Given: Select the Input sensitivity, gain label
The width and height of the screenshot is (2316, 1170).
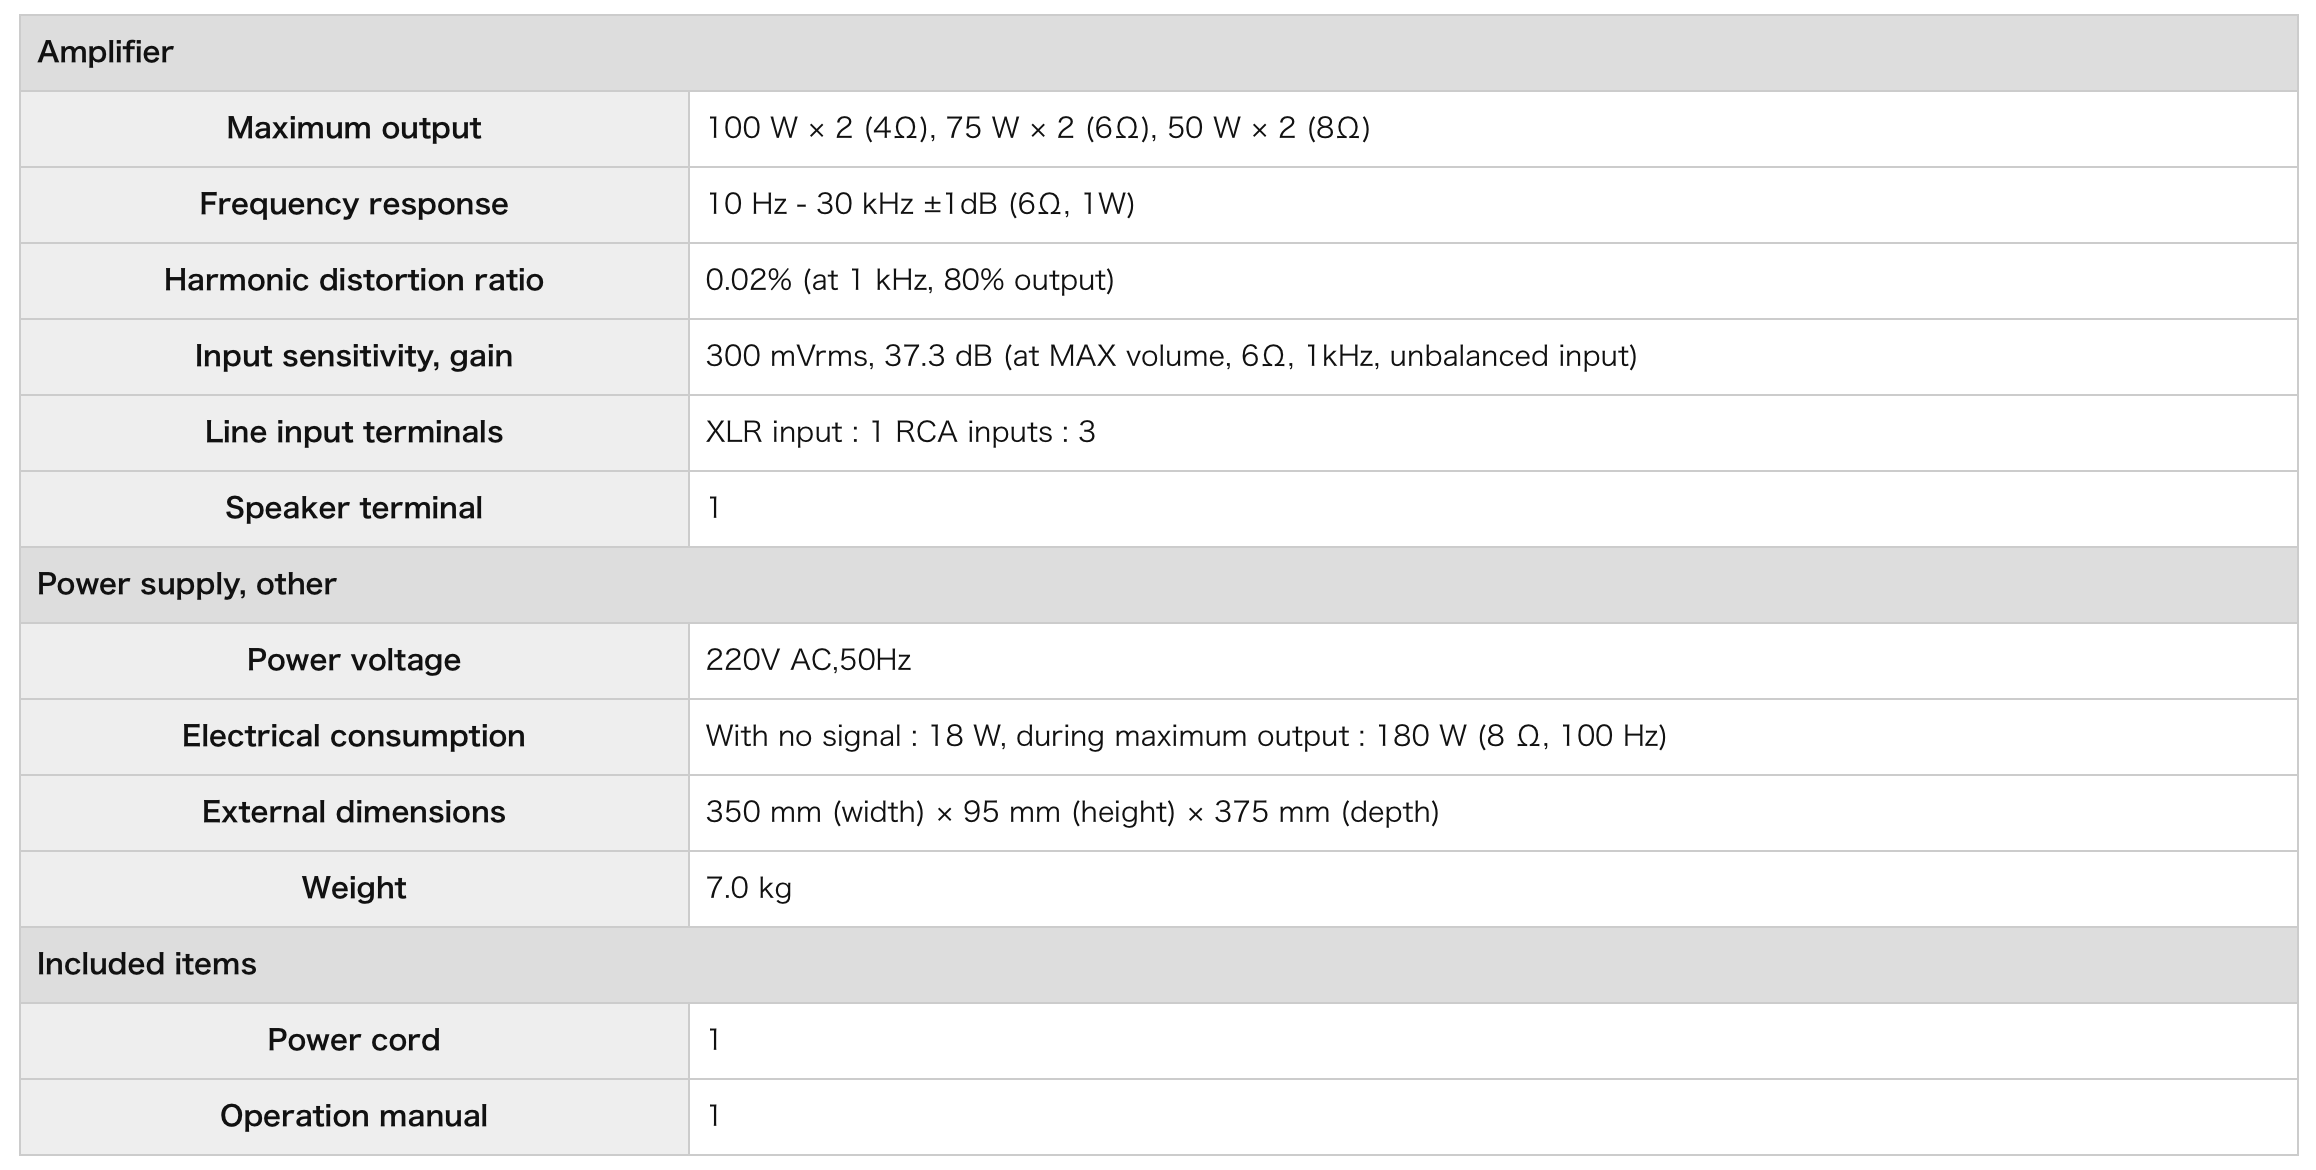Looking at the screenshot, I should [x=354, y=357].
